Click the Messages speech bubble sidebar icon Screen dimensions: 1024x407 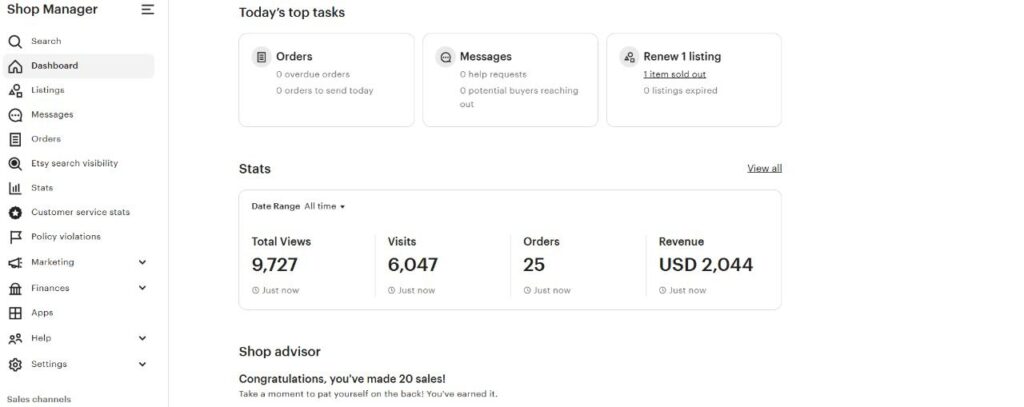15,115
